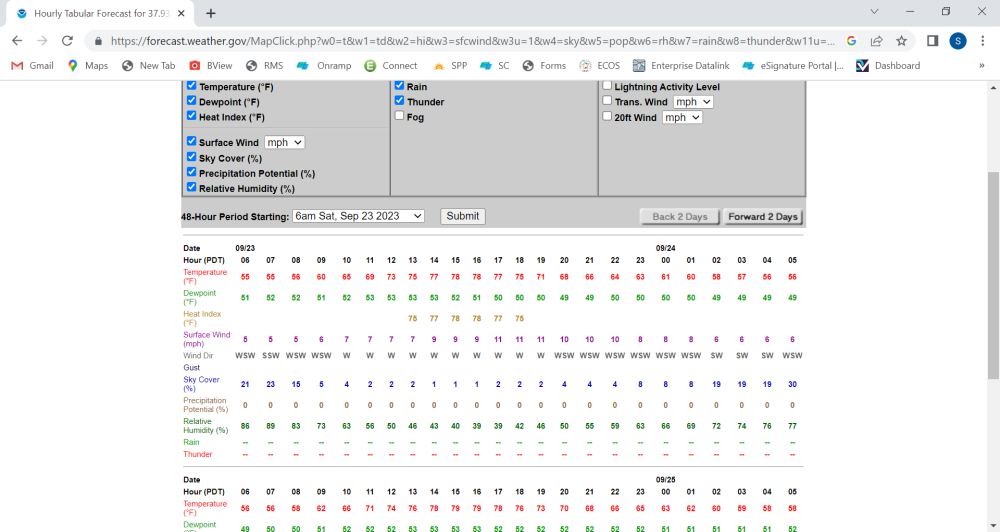Click the '09/24' date header
Viewport: 1000px width, 532px height.
pos(665,248)
